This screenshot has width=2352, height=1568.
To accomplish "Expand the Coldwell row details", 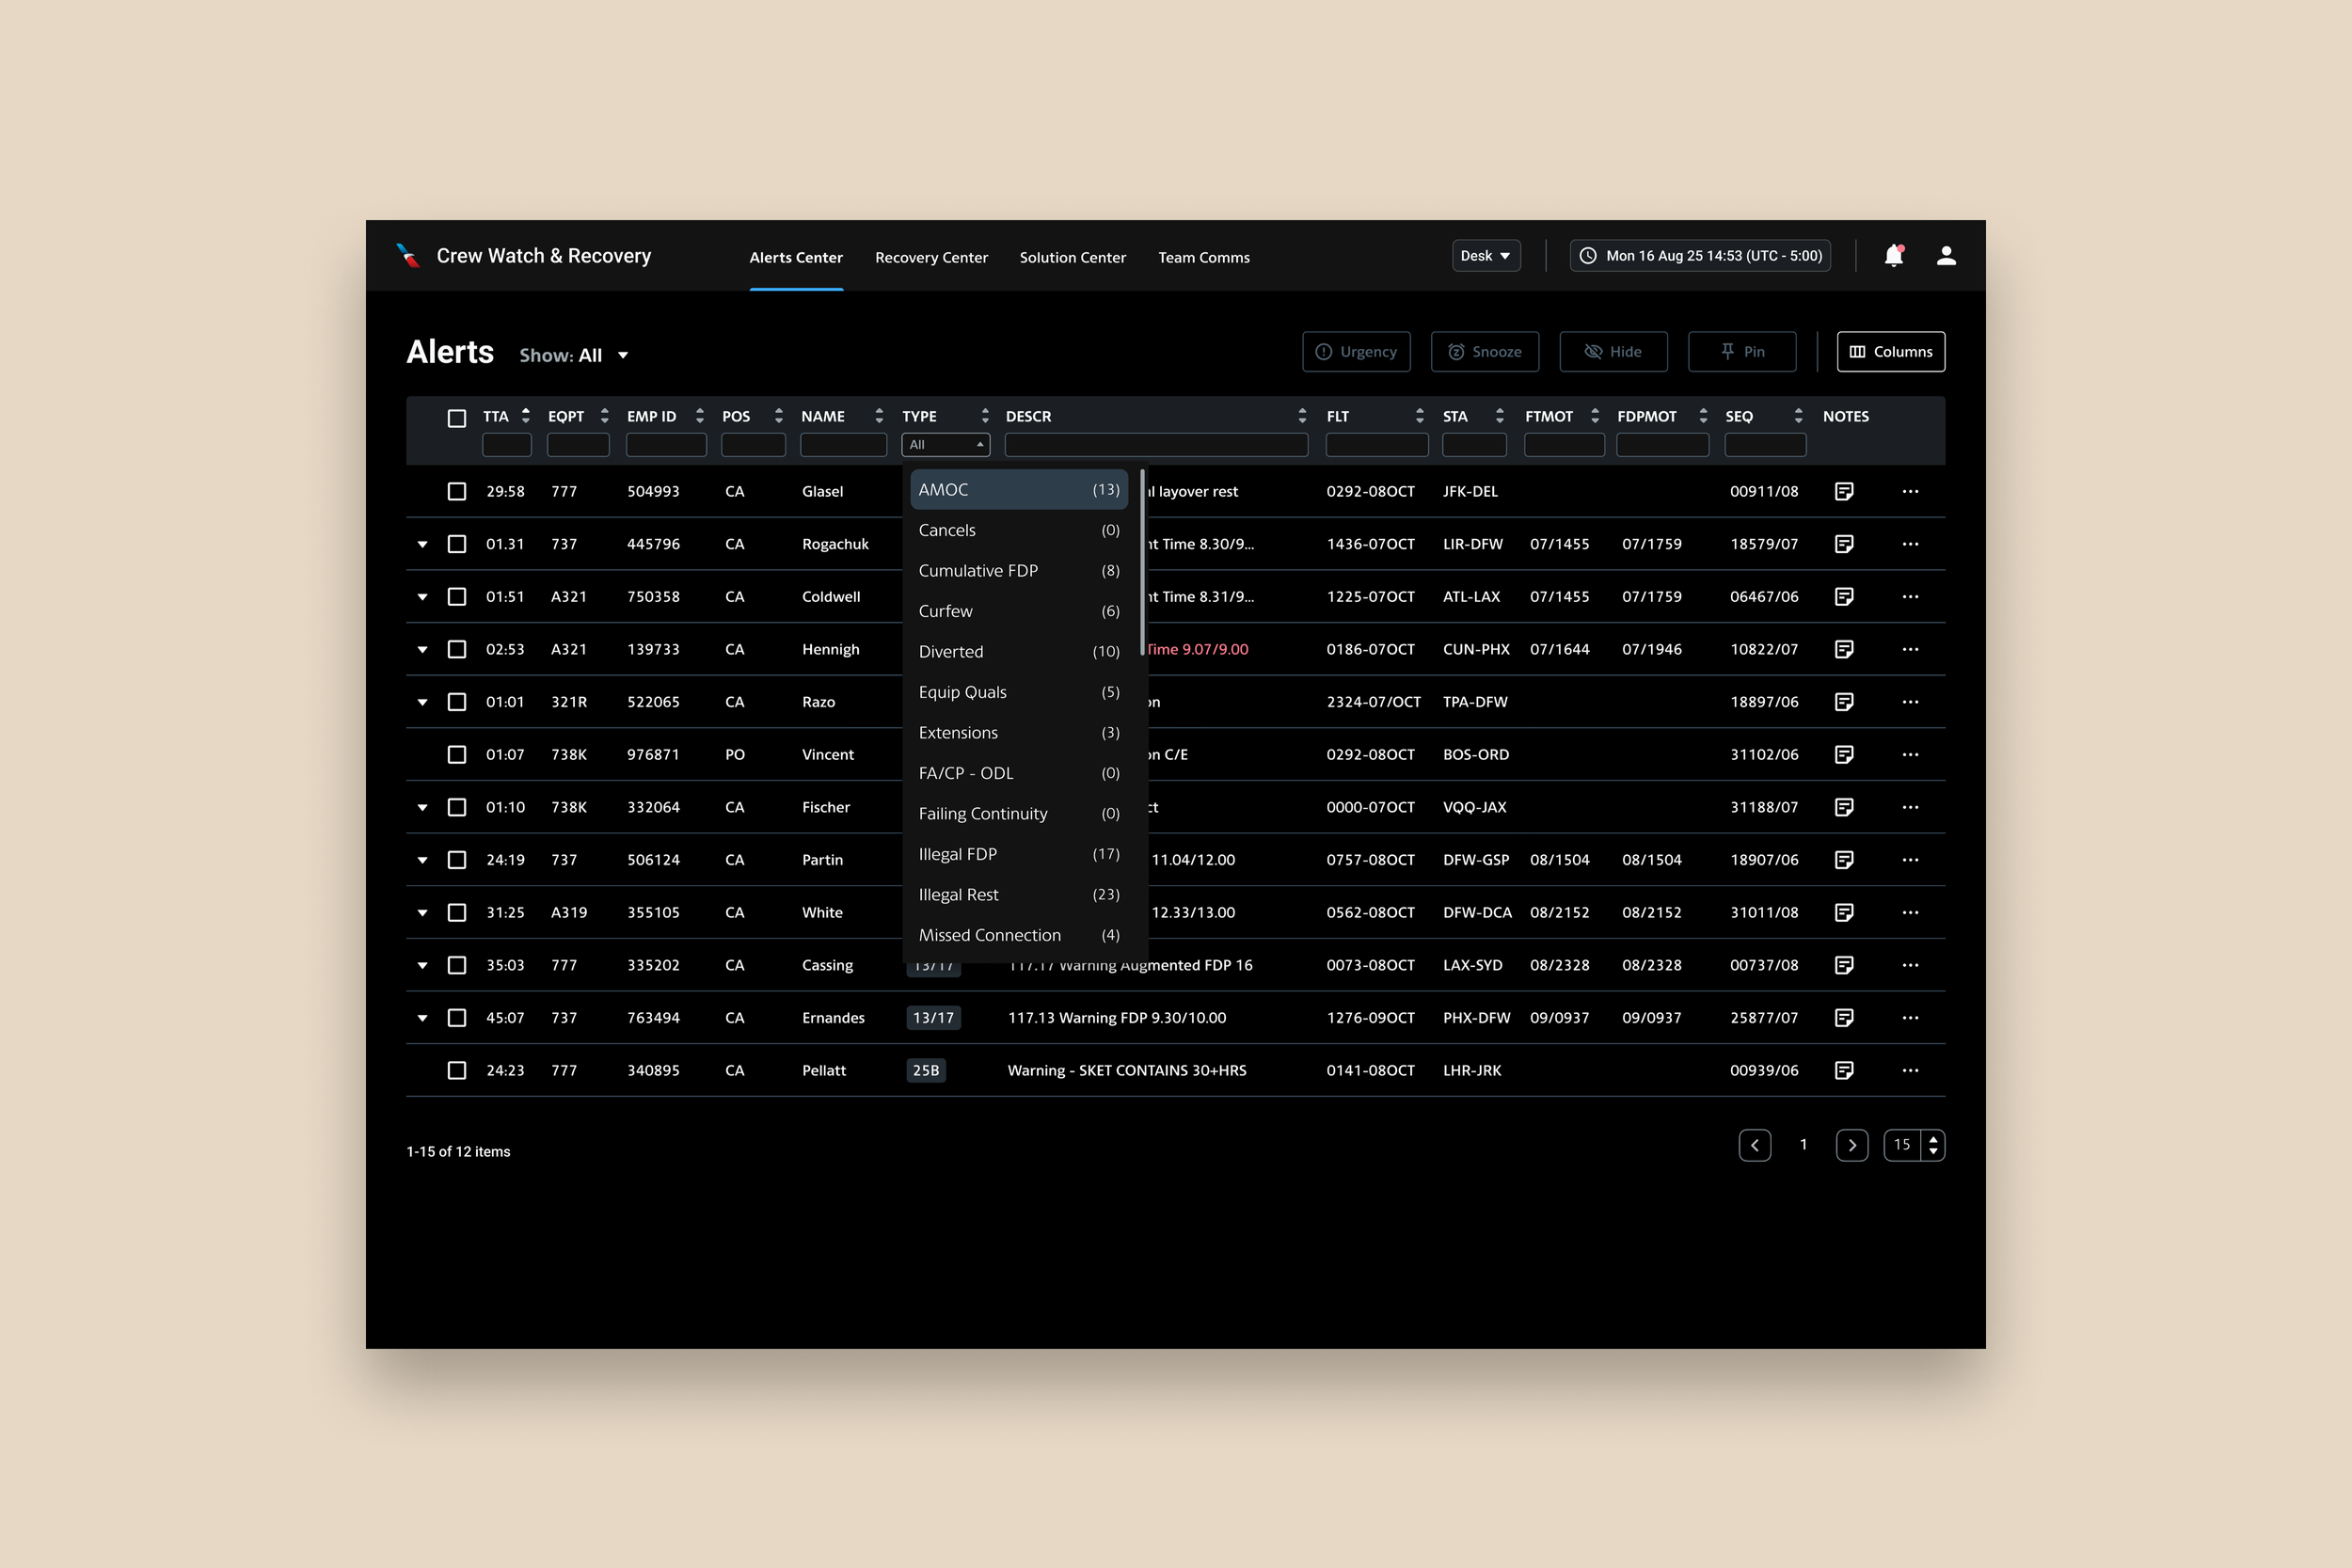I will pyautogui.click(x=423, y=597).
